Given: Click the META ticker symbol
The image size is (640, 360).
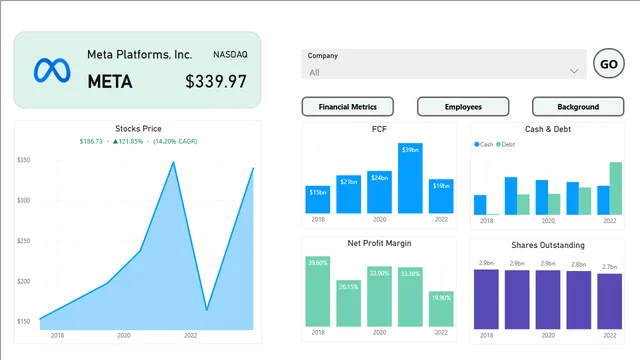Looking at the screenshot, I should tap(110, 82).
